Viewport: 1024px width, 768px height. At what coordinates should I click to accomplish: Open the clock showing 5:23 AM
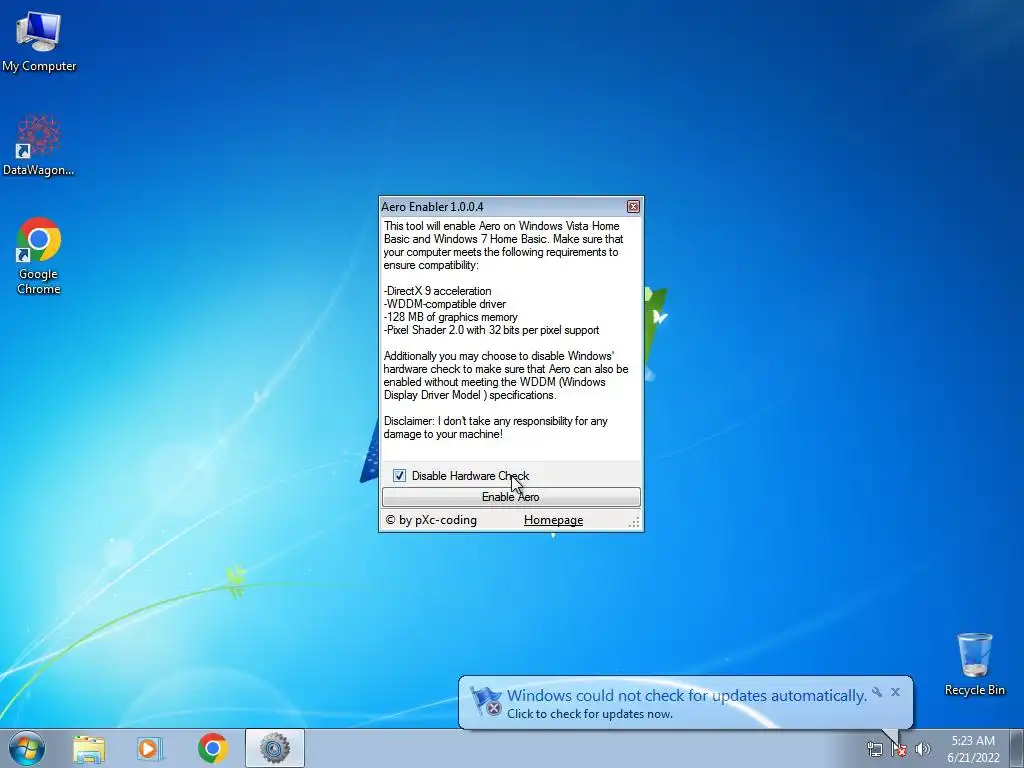[973, 749]
